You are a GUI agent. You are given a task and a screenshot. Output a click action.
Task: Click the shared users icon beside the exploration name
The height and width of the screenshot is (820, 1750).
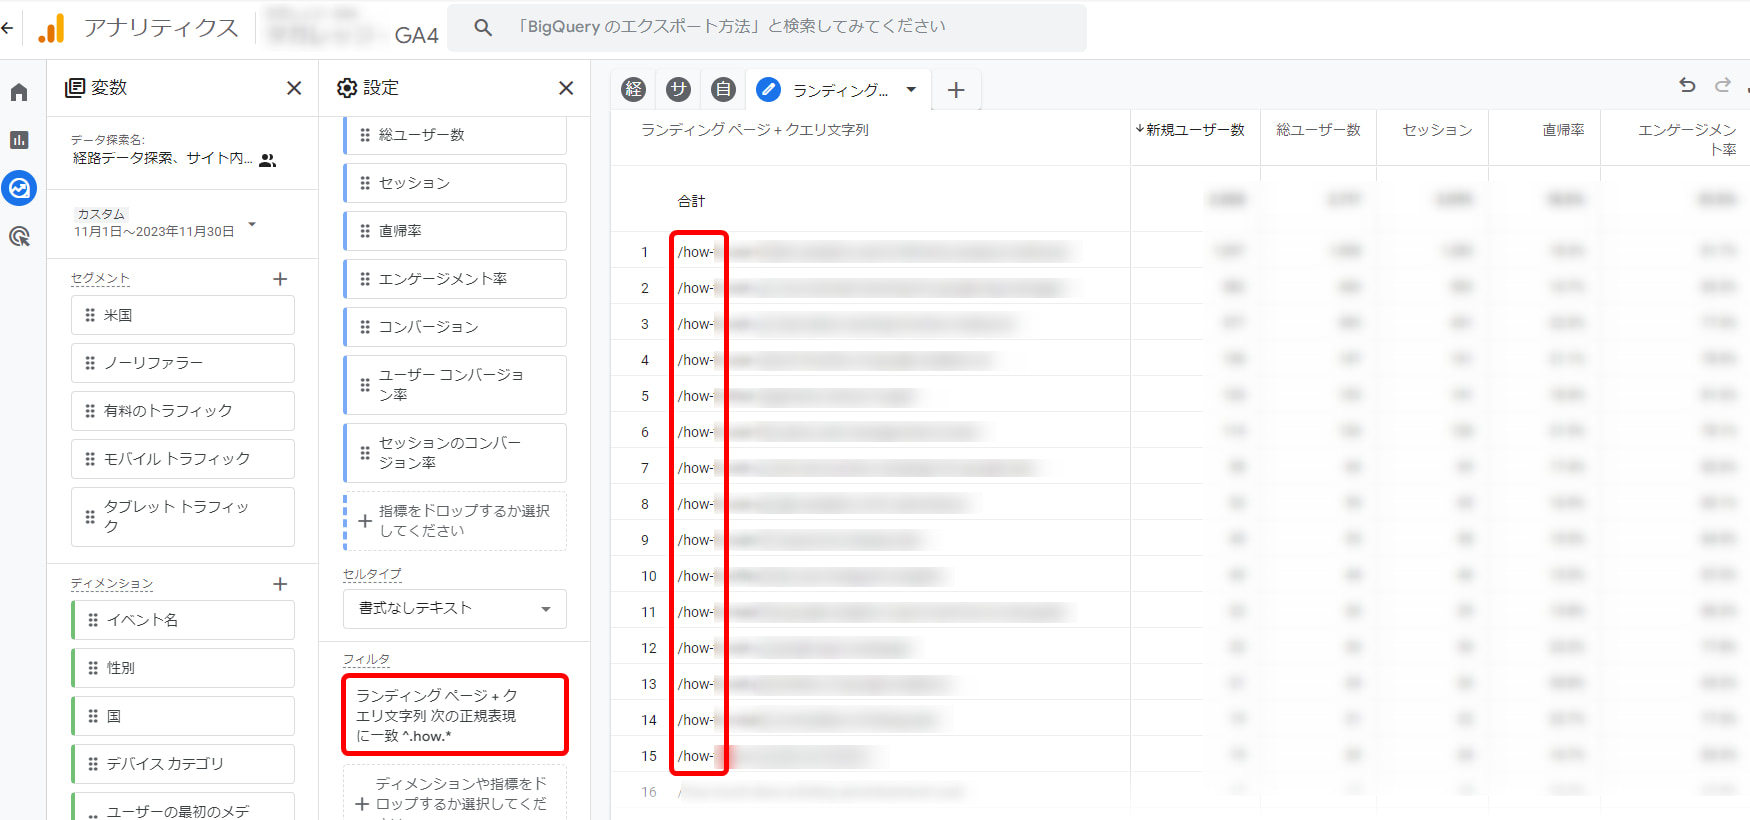tap(267, 160)
